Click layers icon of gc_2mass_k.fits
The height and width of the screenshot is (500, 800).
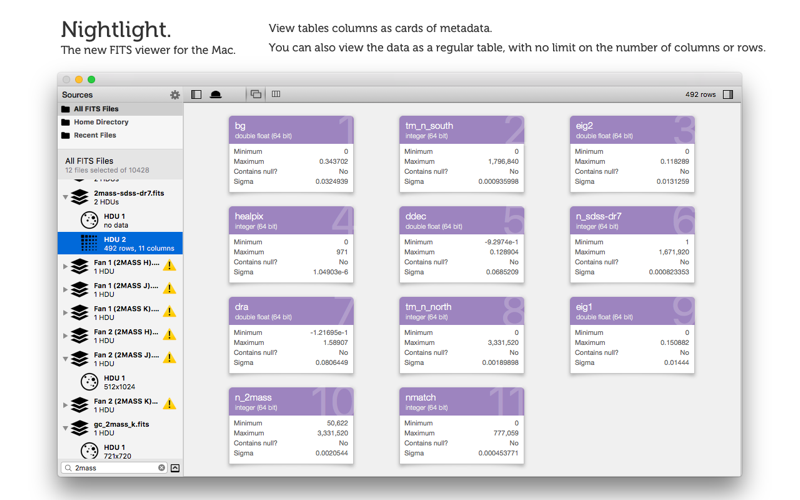click(80, 428)
